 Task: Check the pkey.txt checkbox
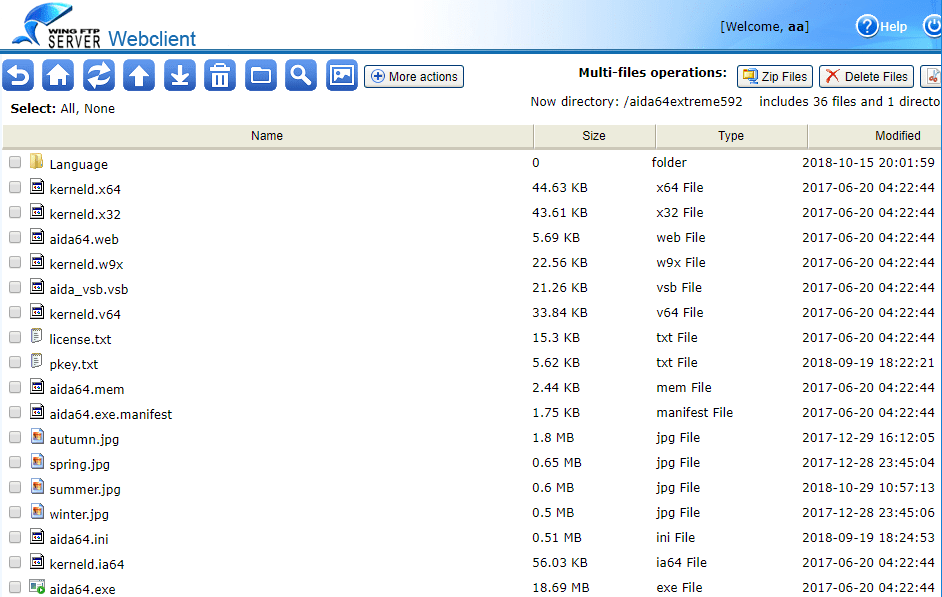(15, 362)
